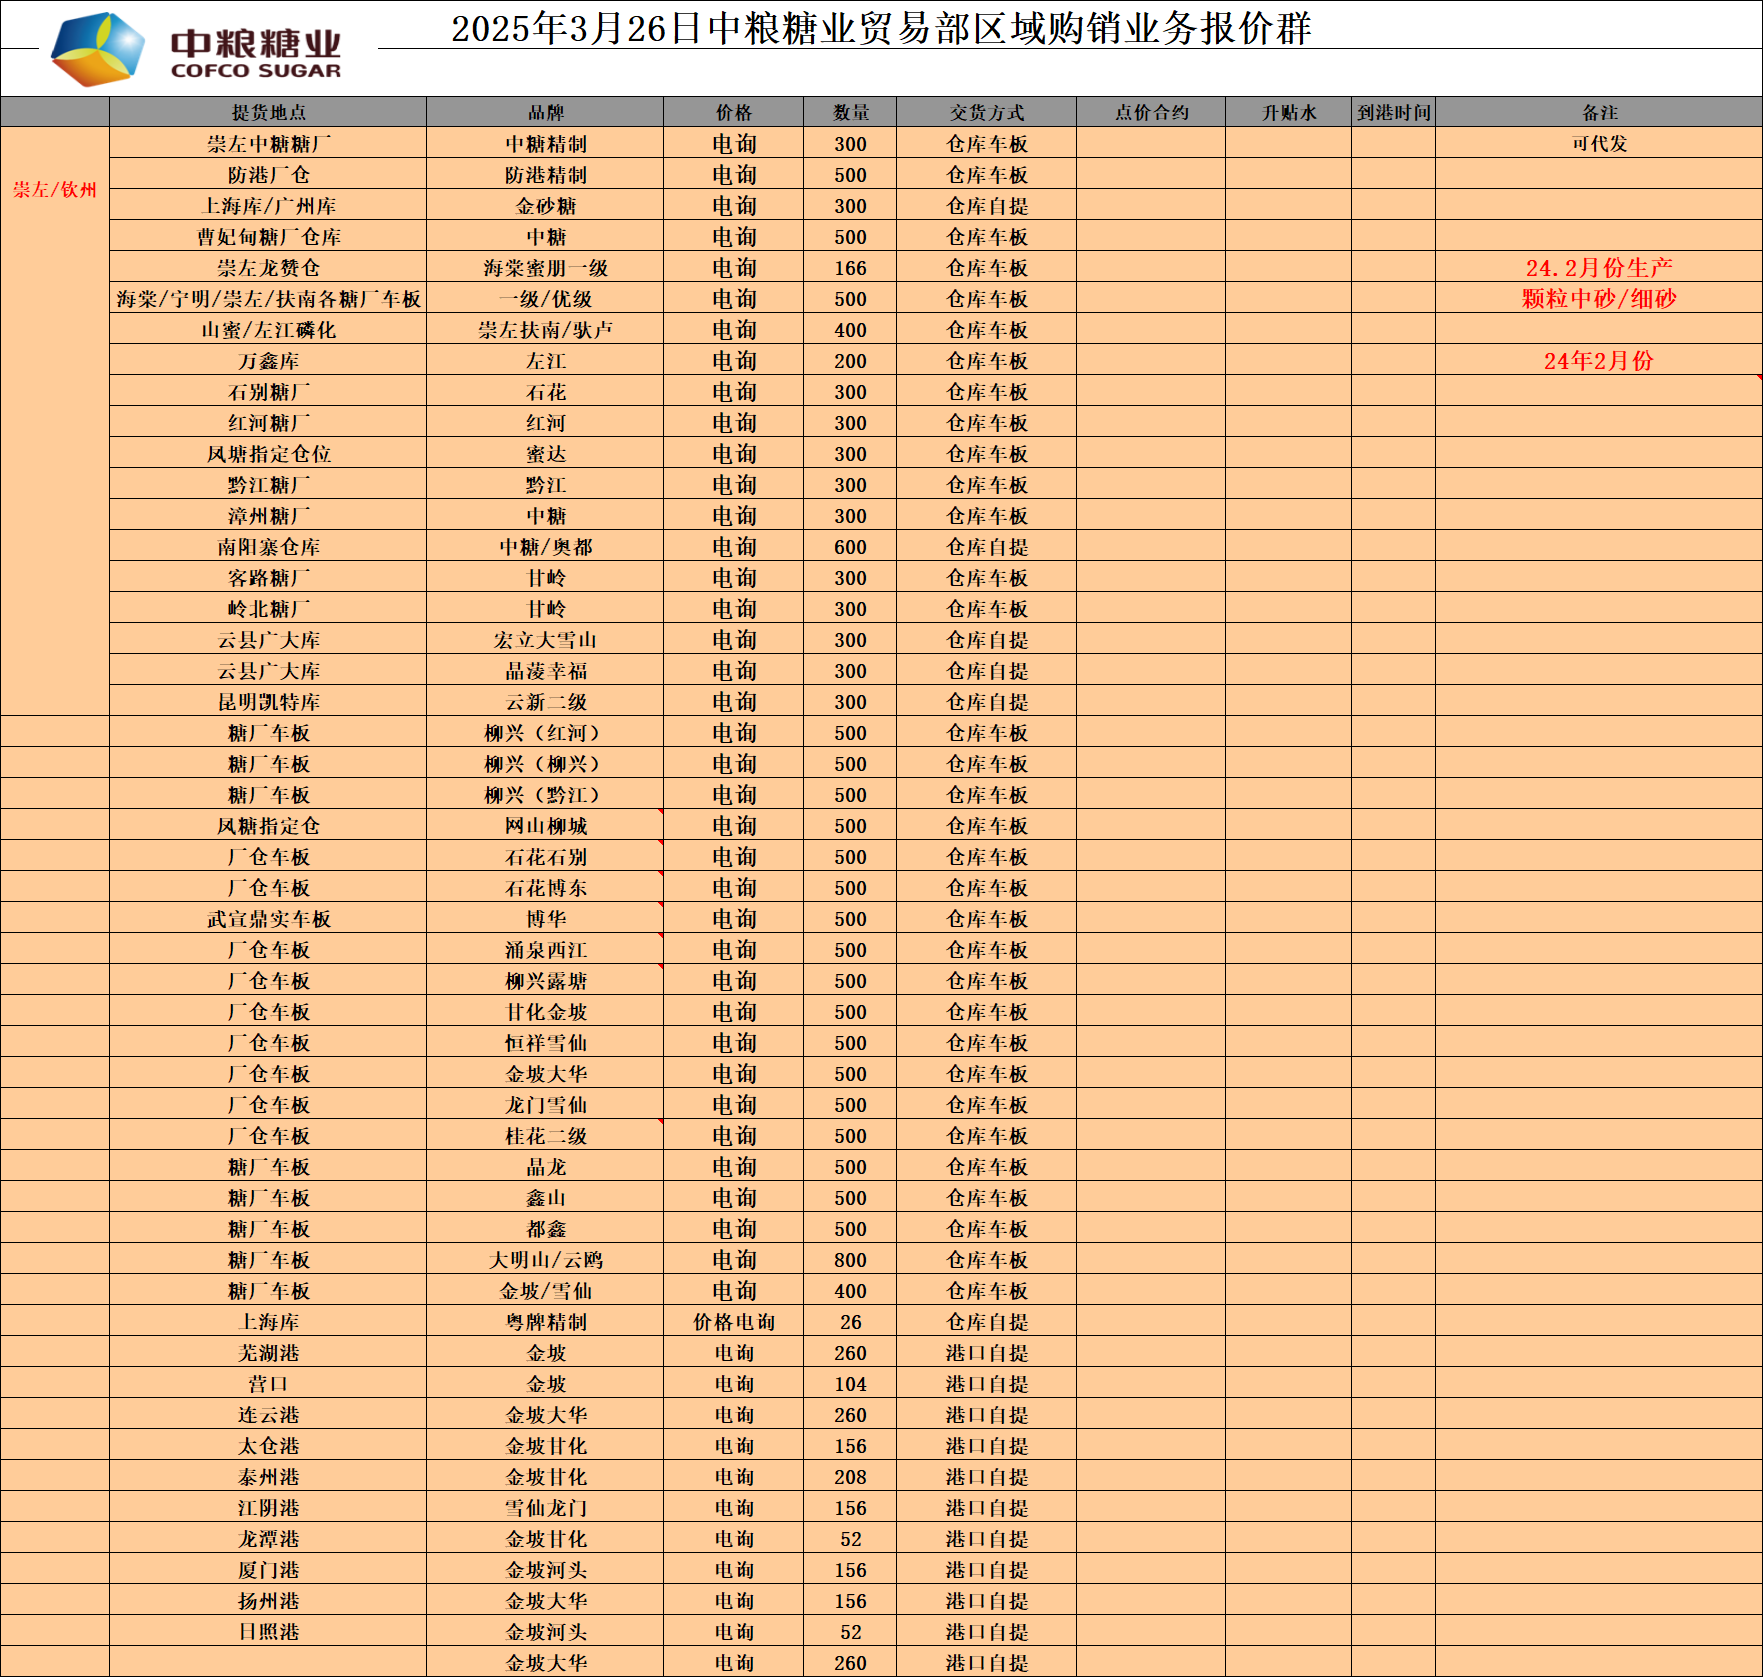This screenshot has width=1763, height=1677.
Task: Select the 价格电询 price cell
Action: pos(733,1322)
